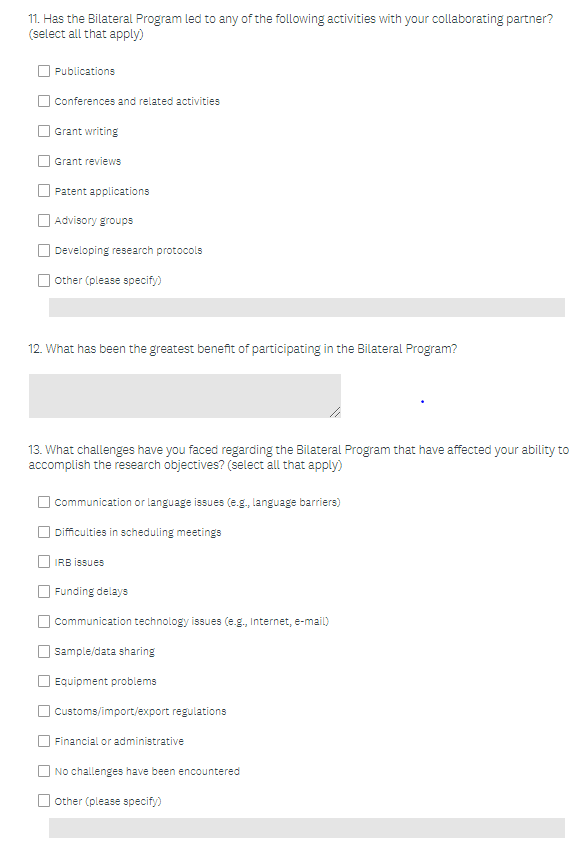The width and height of the screenshot is (584, 853).
Task: Check the Grant reviews box
Action: pyautogui.click(x=44, y=161)
